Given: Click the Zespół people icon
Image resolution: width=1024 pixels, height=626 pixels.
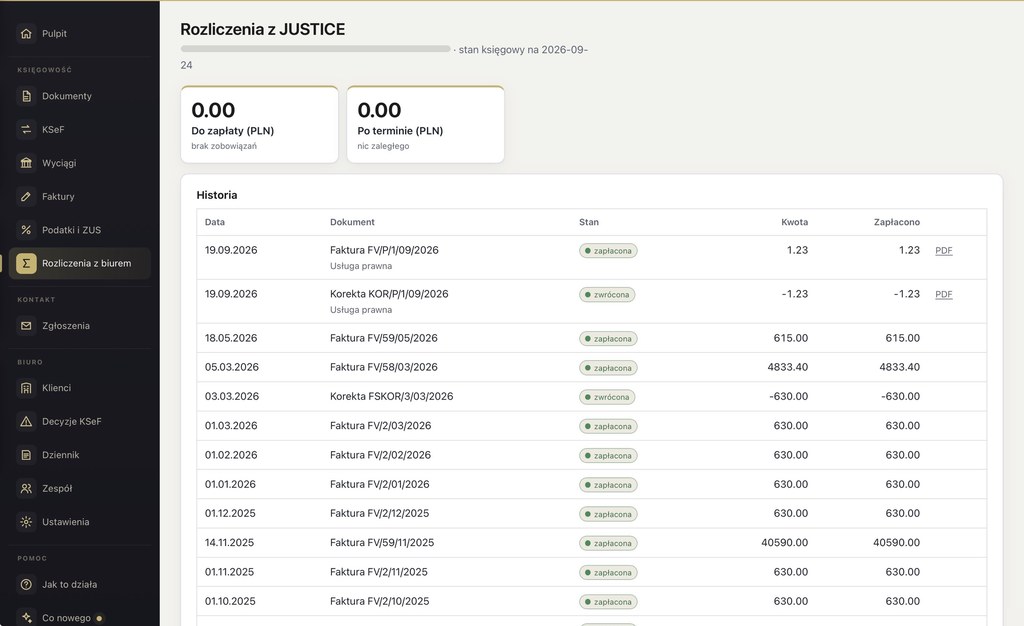Looking at the screenshot, I should [x=26, y=488].
